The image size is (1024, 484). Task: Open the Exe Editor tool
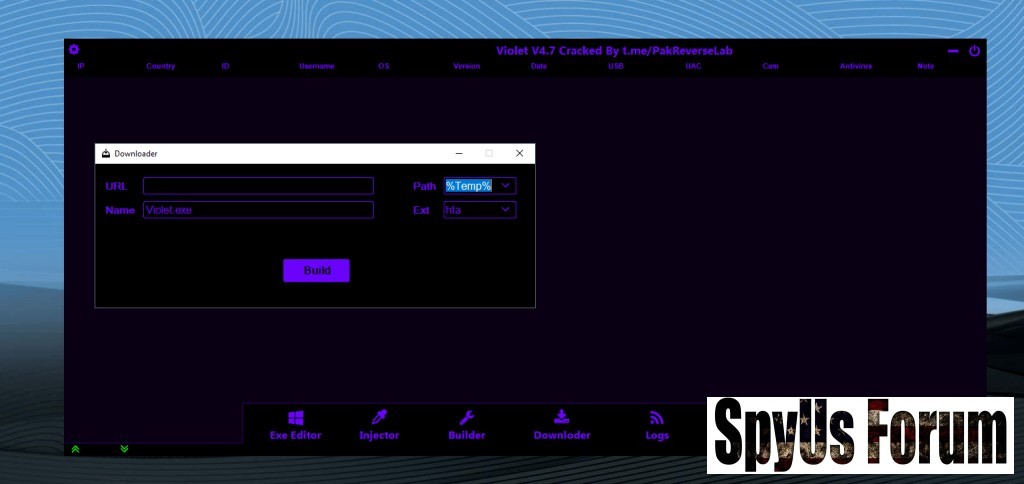pyautogui.click(x=296, y=418)
